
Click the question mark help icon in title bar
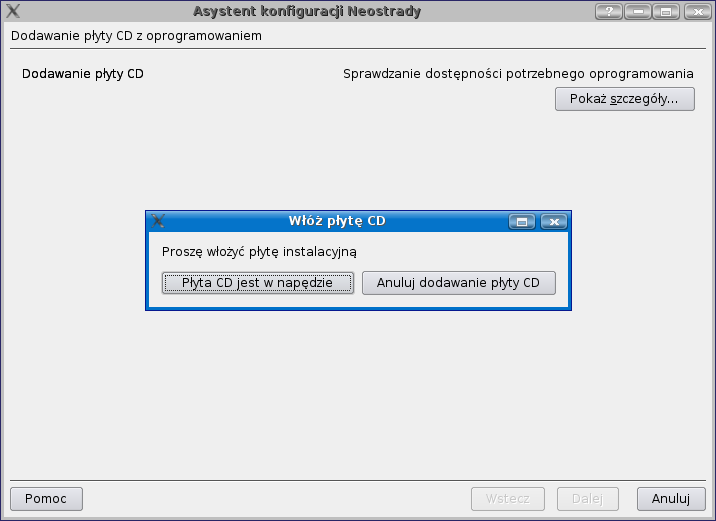tap(608, 12)
